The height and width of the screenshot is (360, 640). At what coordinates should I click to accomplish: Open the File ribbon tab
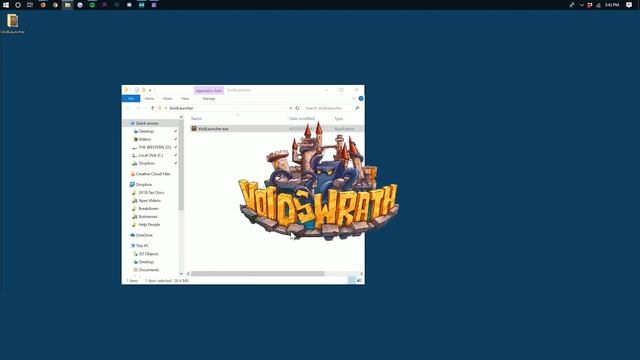coord(131,98)
